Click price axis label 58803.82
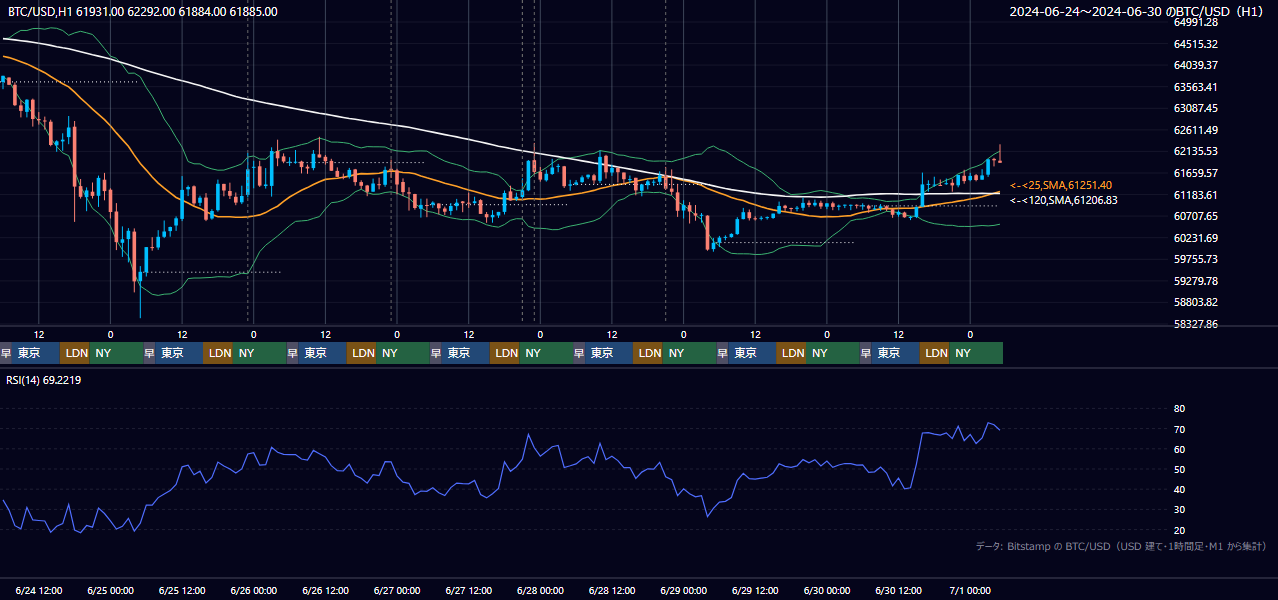This screenshot has height=600, width=1278. click(1195, 302)
